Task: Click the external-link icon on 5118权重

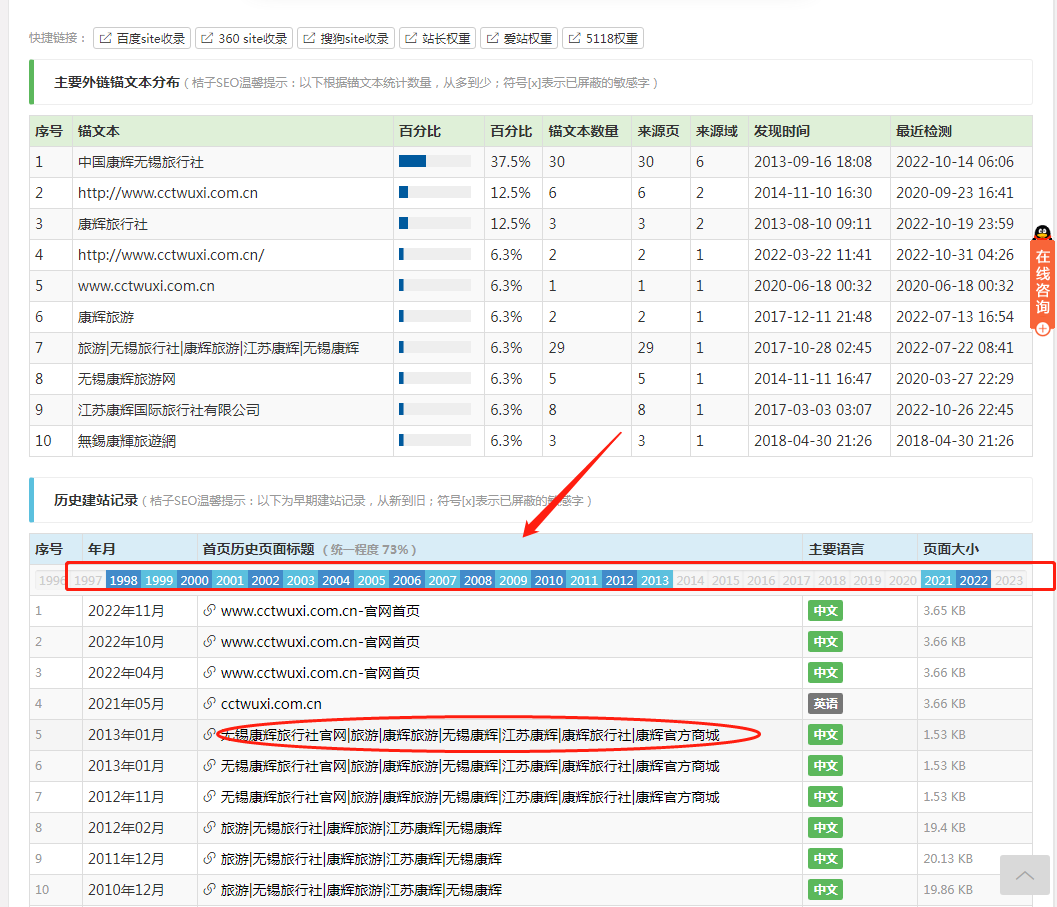Action: pos(573,39)
